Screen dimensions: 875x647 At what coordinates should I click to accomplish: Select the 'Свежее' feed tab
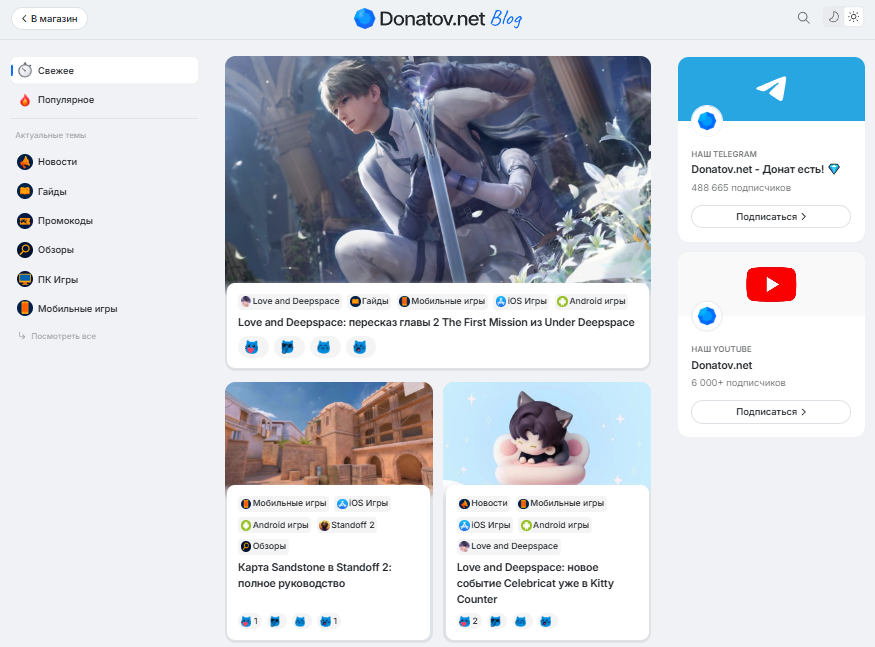click(x=104, y=70)
